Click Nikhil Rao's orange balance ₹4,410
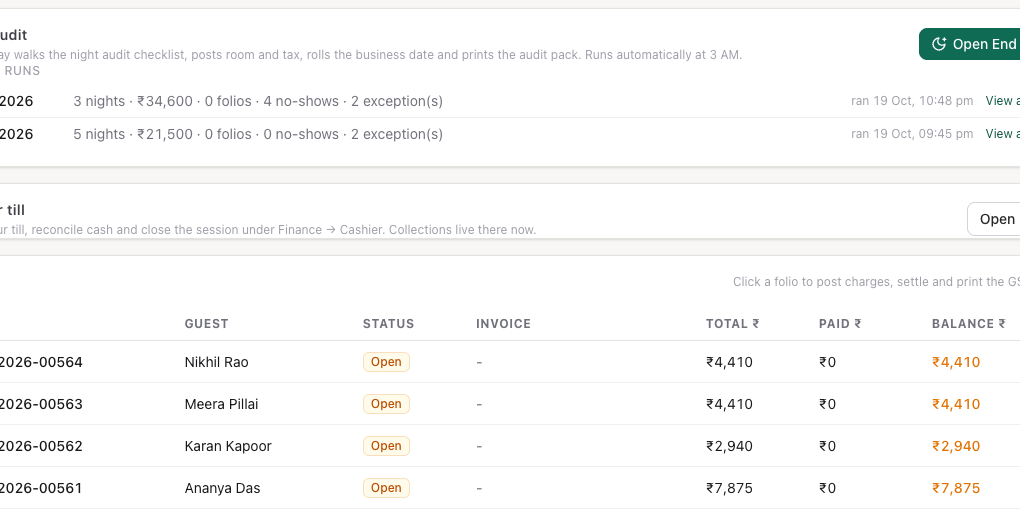This screenshot has width=1020, height=520. coord(956,362)
